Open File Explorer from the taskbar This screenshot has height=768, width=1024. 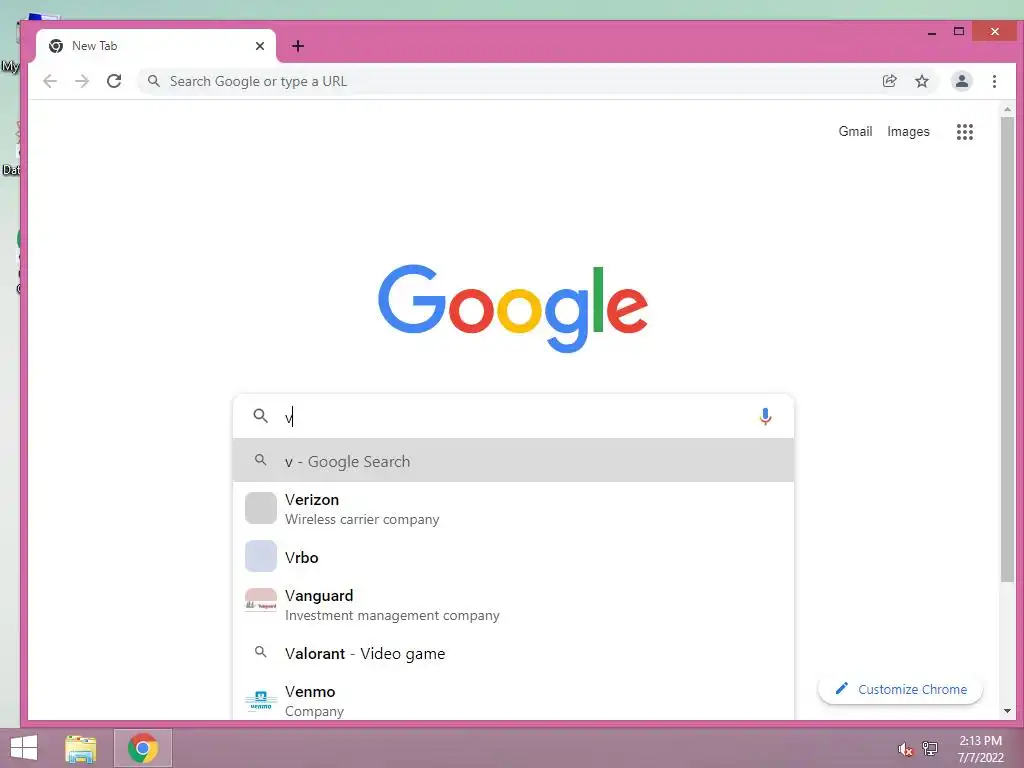81,748
